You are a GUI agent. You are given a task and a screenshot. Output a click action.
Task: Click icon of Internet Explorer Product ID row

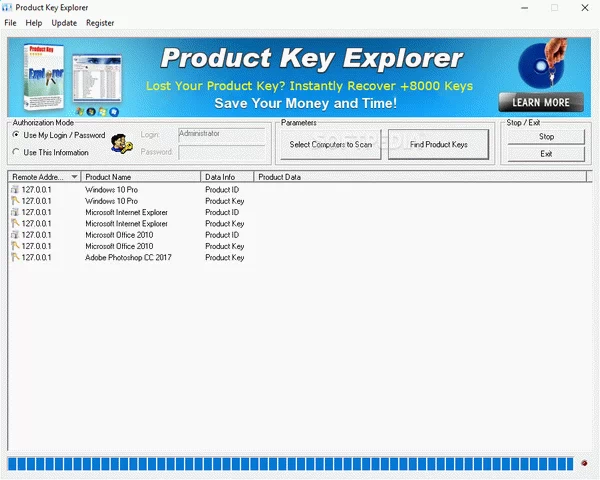pos(15,212)
